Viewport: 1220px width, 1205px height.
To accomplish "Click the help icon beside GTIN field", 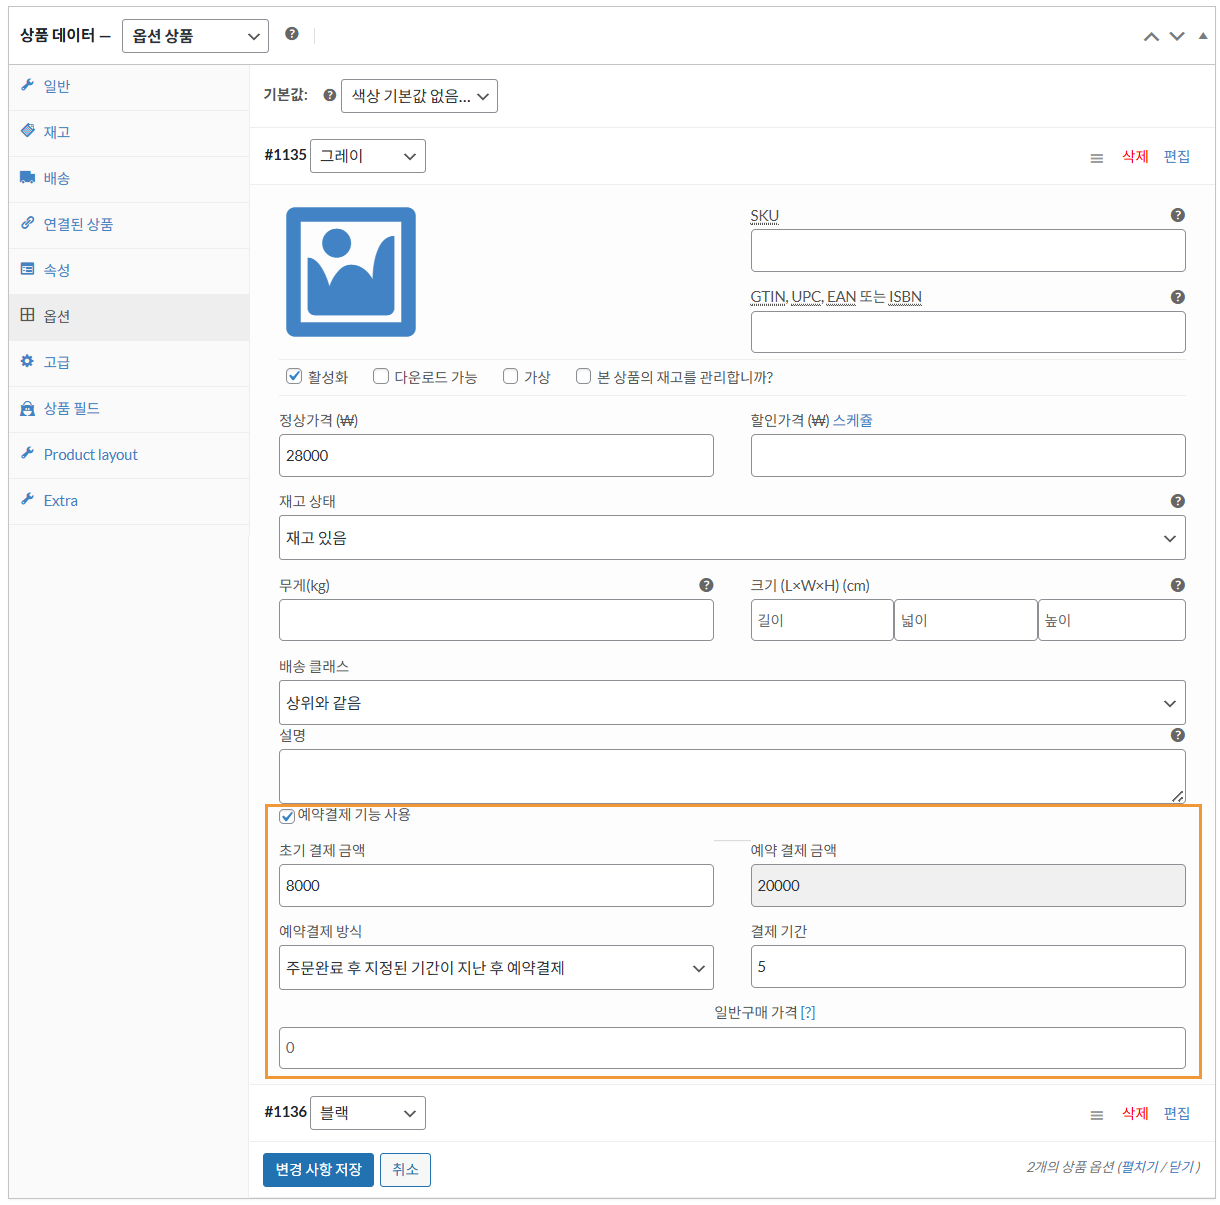I will click(x=1177, y=297).
